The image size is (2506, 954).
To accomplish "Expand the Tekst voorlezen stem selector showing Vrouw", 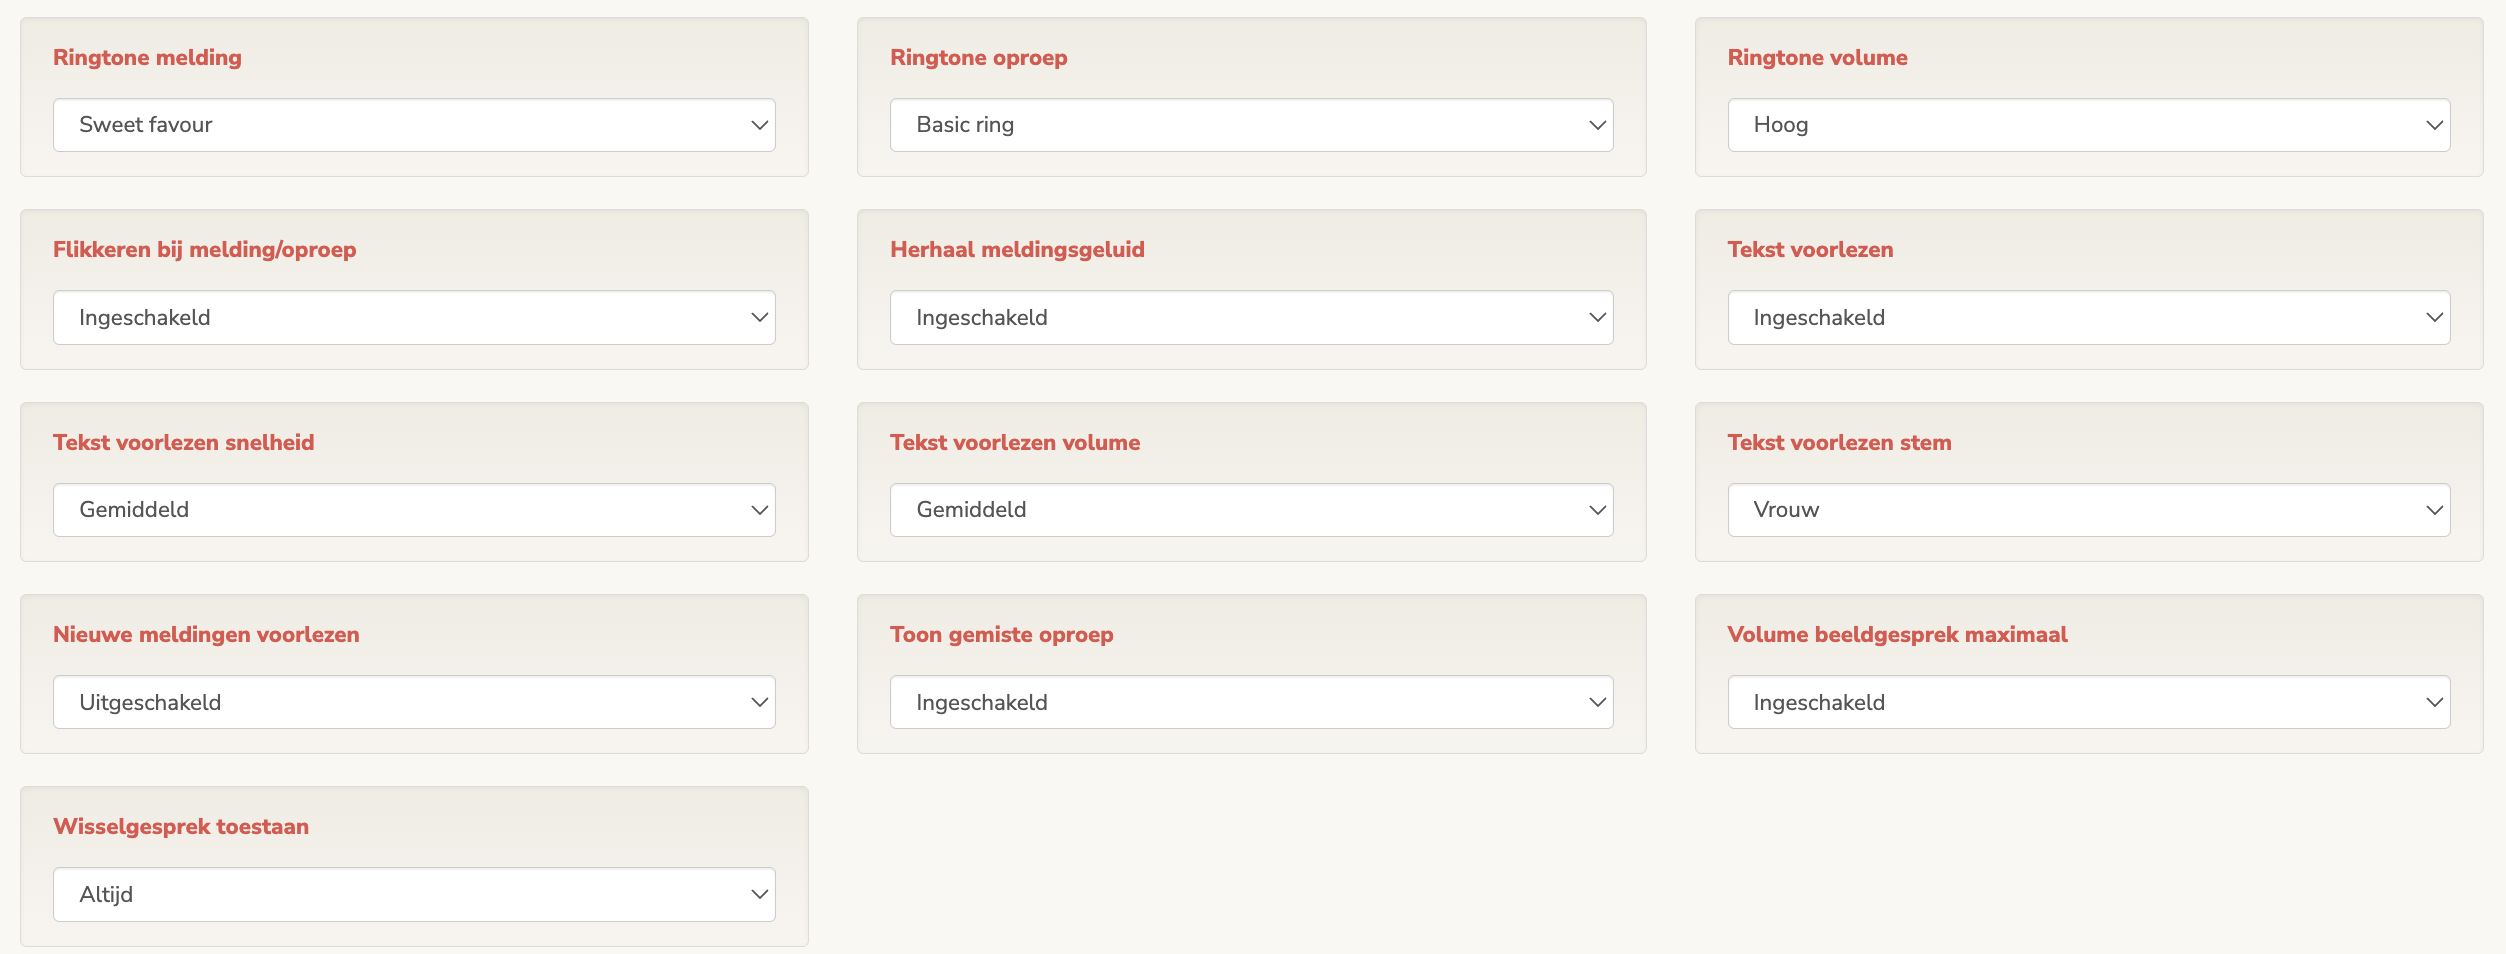I will (x=2088, y=509).
